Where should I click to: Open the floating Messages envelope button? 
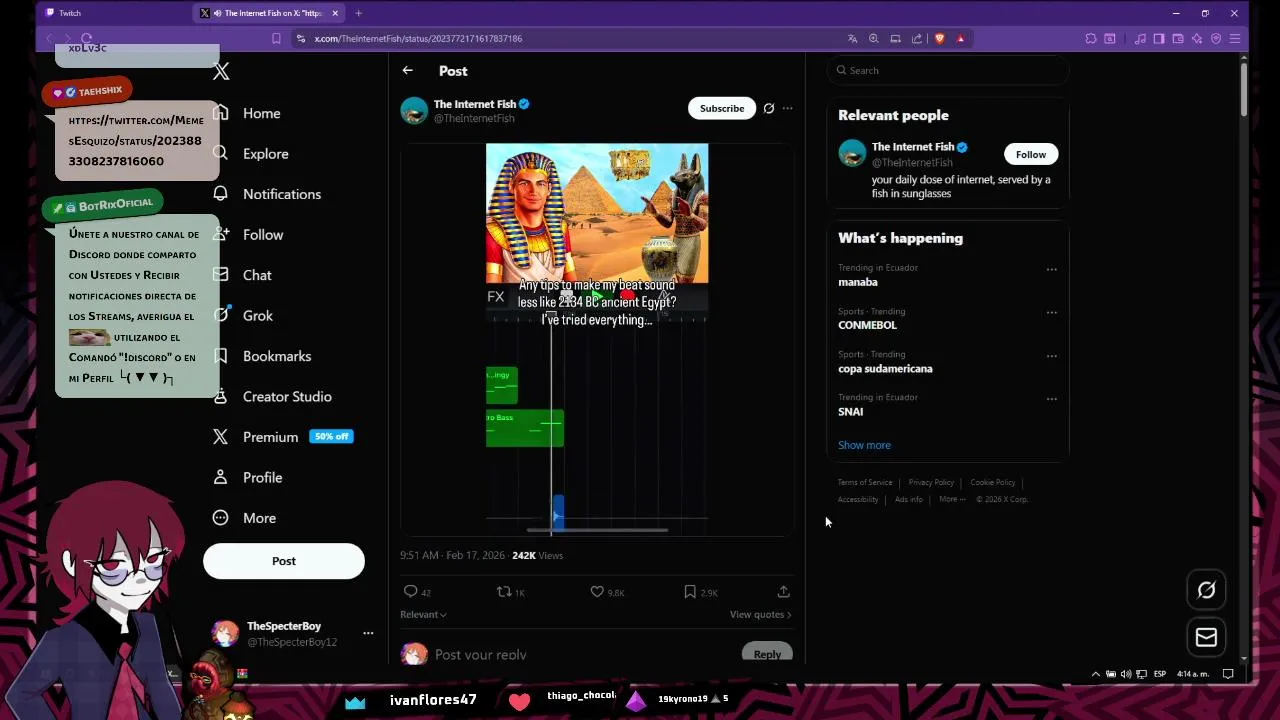coord(1206,637)
